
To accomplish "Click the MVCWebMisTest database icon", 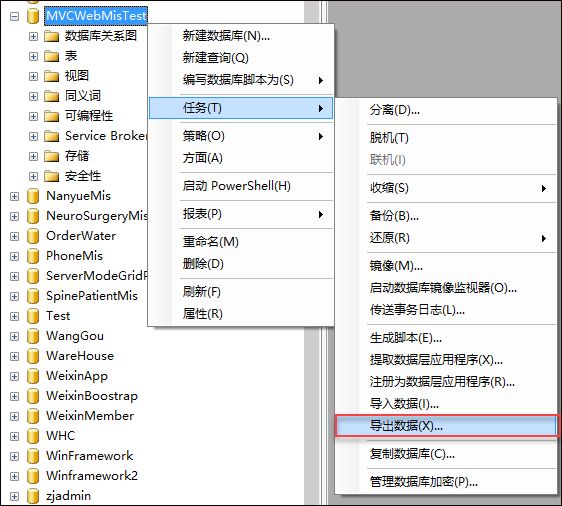I will (x=33, y=16).
